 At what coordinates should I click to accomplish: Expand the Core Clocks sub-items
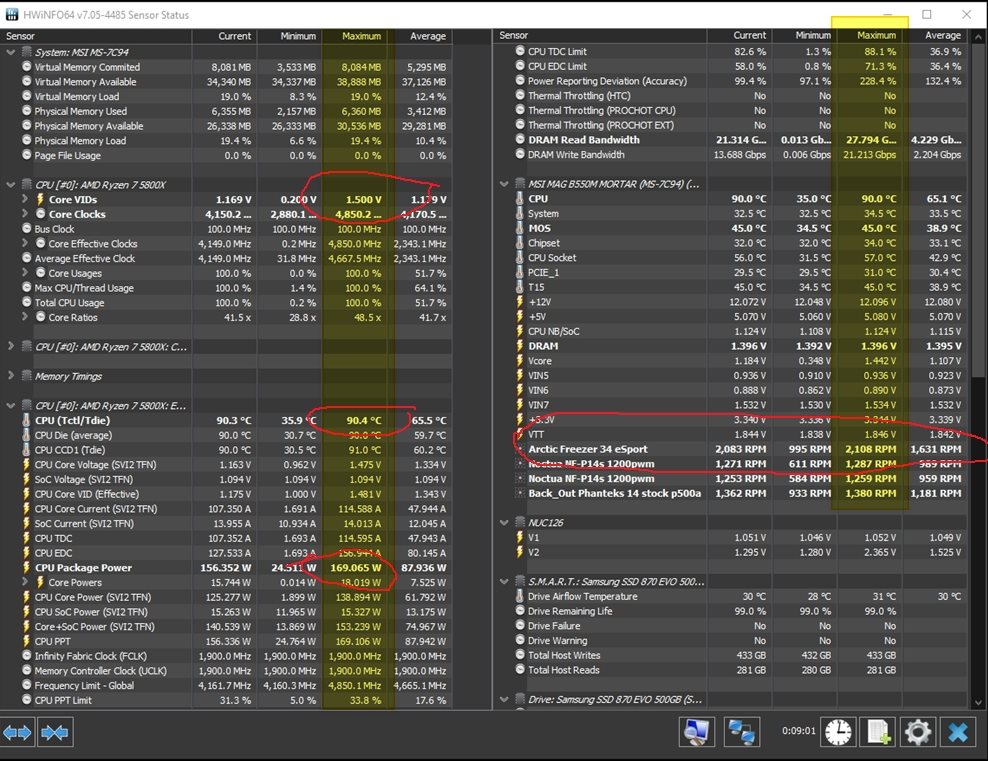pos(26,214)
